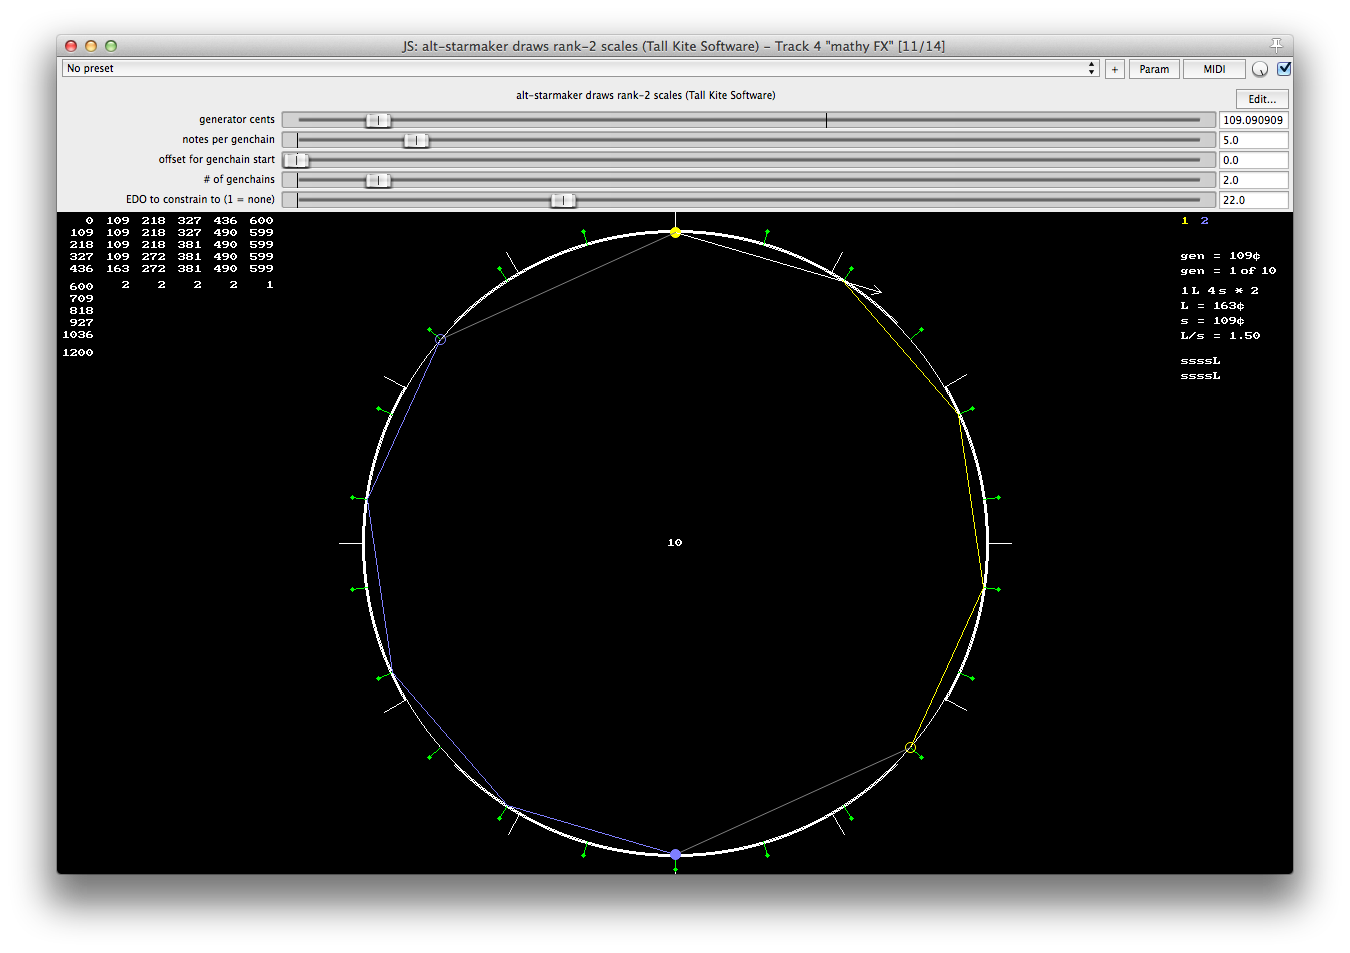Click the "818" value in the left column

tap(82, 311)
